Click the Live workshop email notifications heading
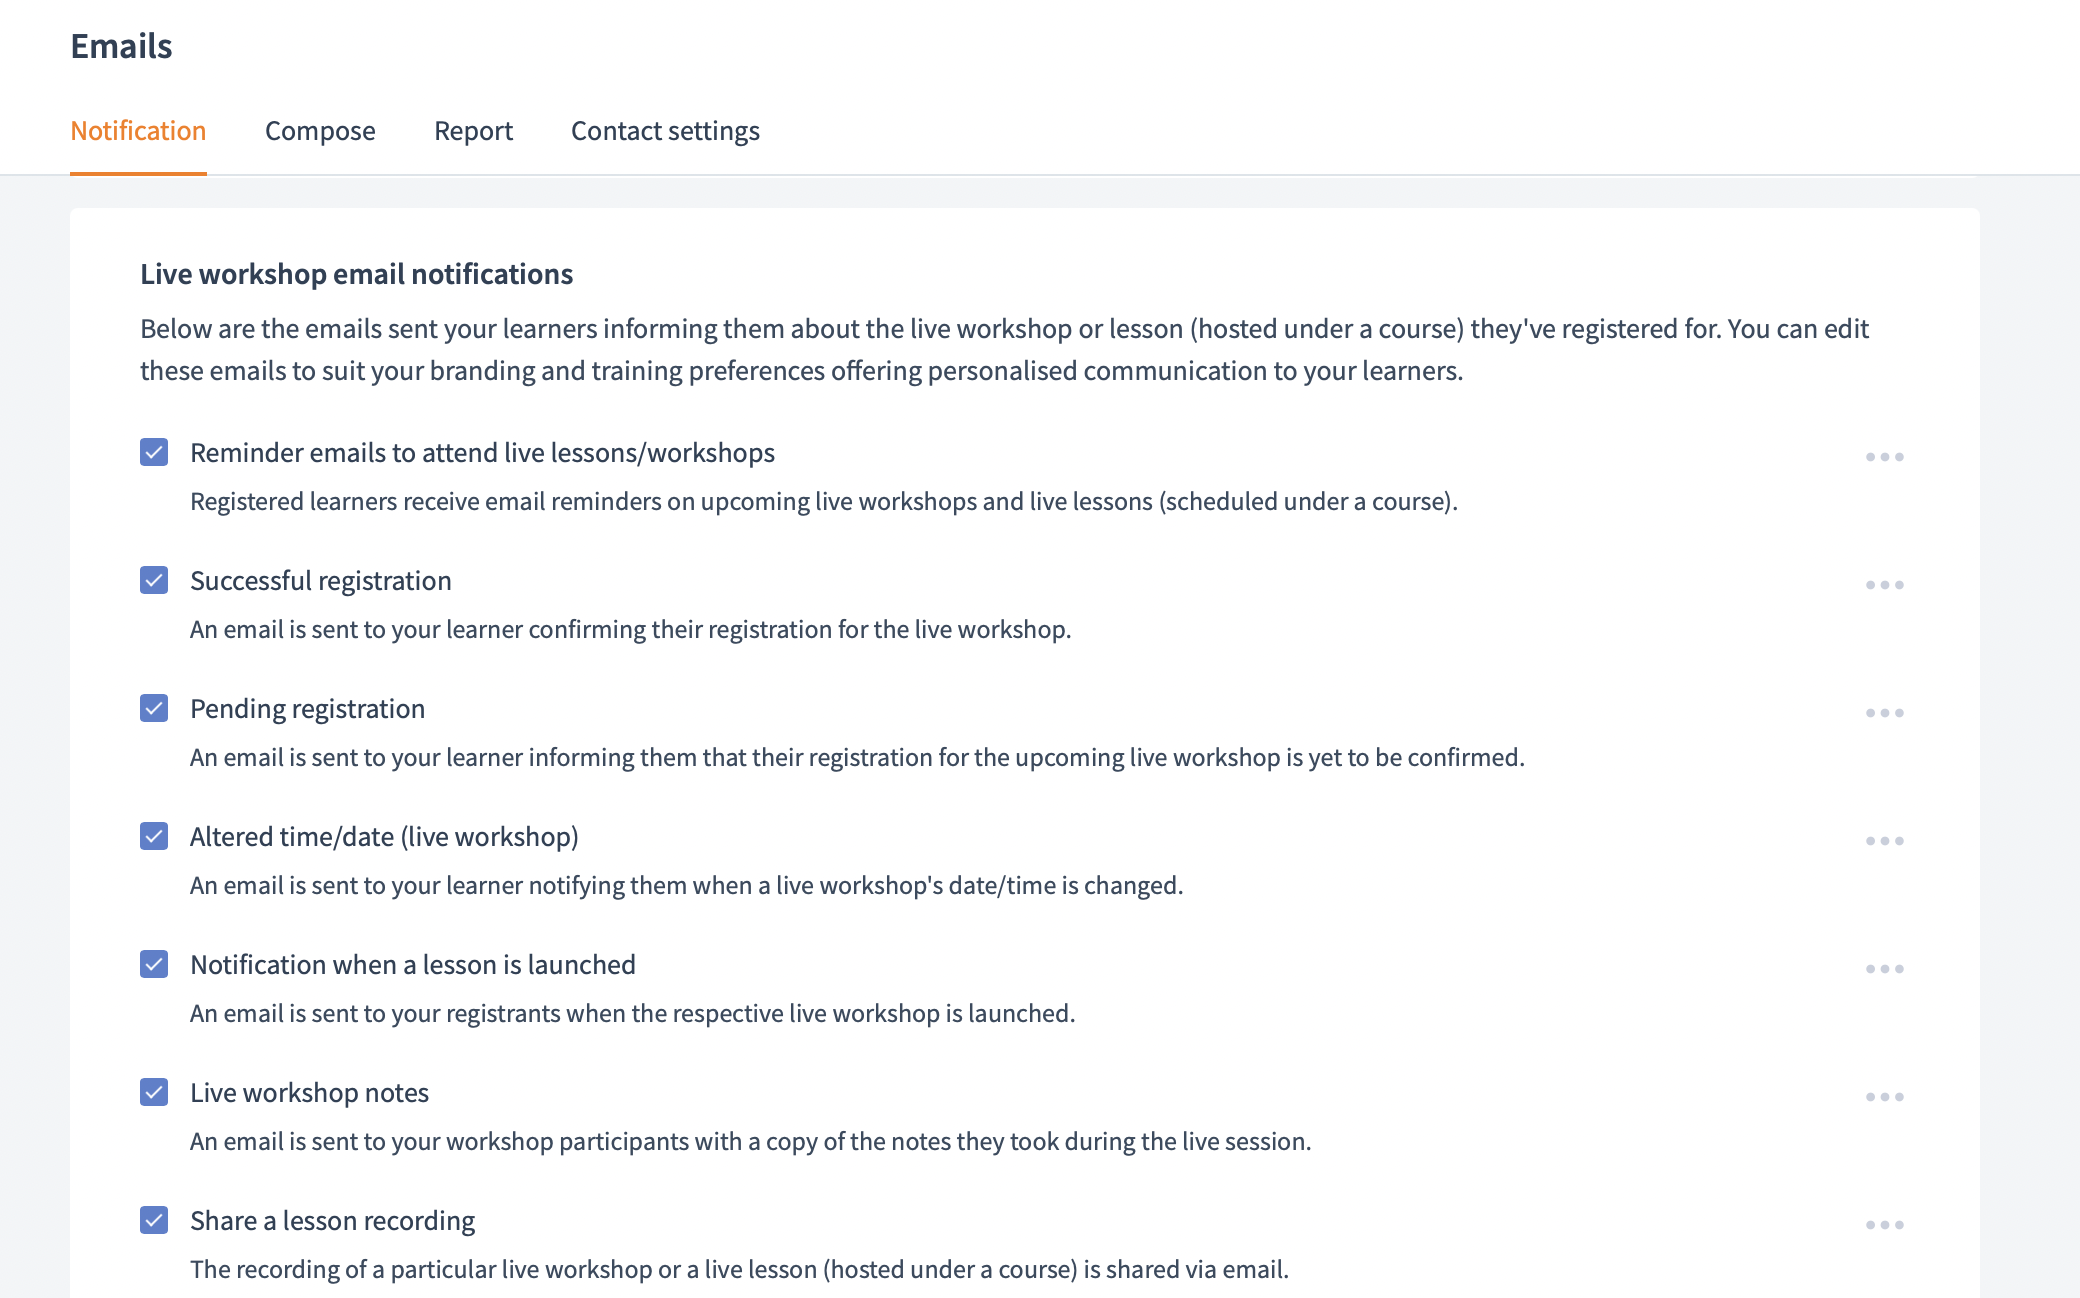This screenshot has width=2080, height=1298. [x=356, y=274]
